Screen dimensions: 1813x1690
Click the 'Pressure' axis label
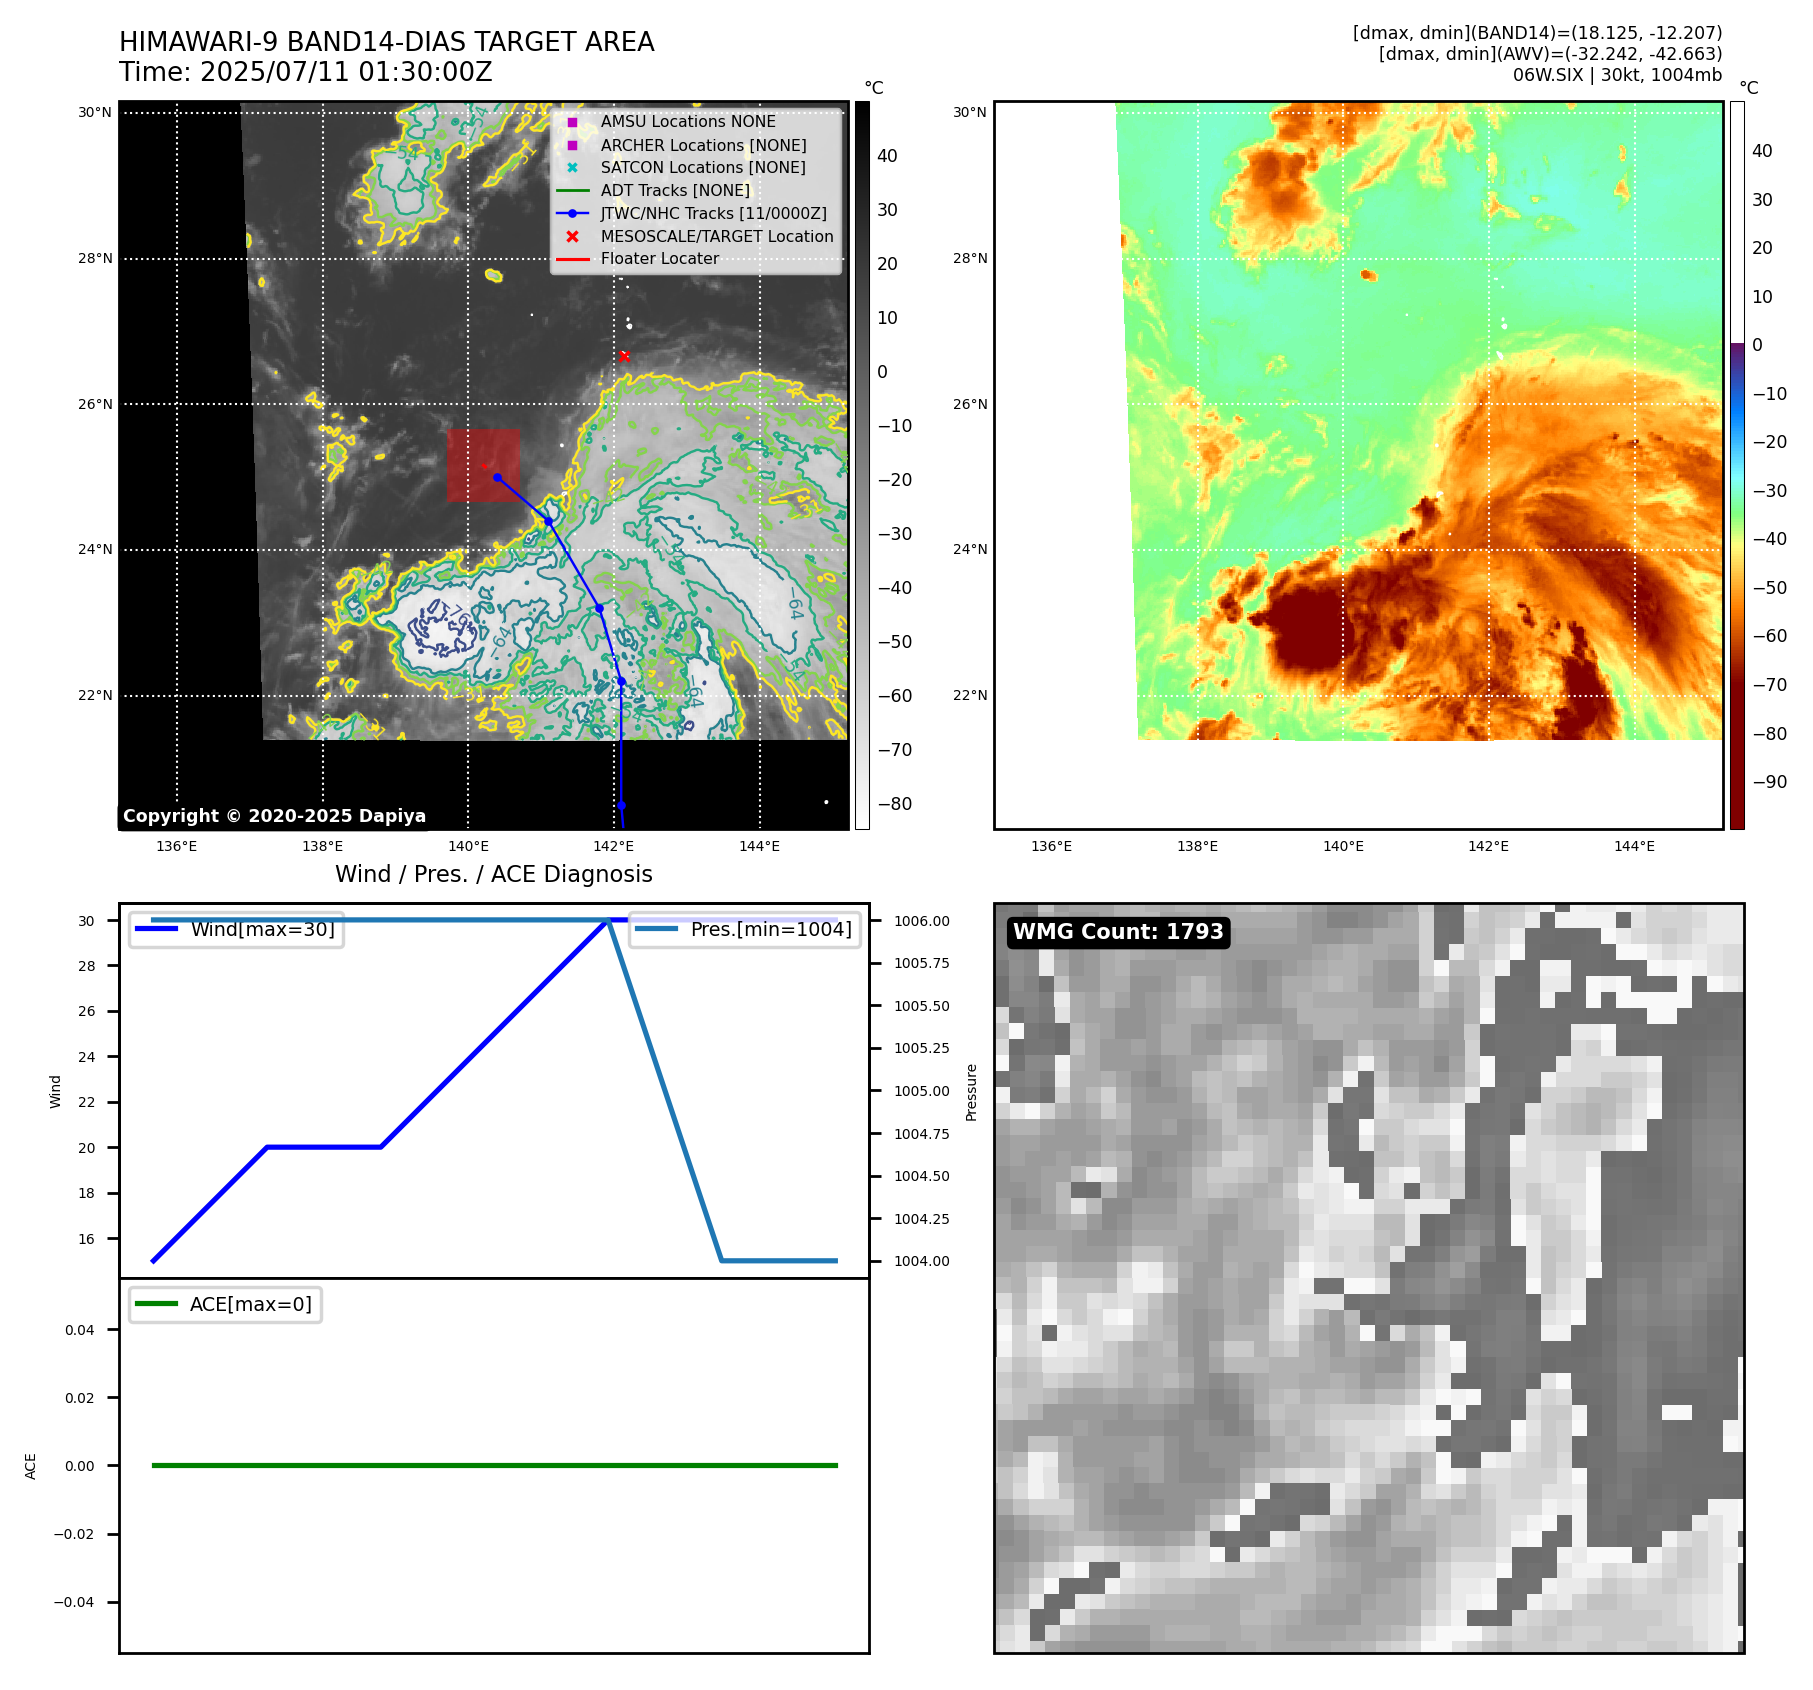tap(971, 1092)
